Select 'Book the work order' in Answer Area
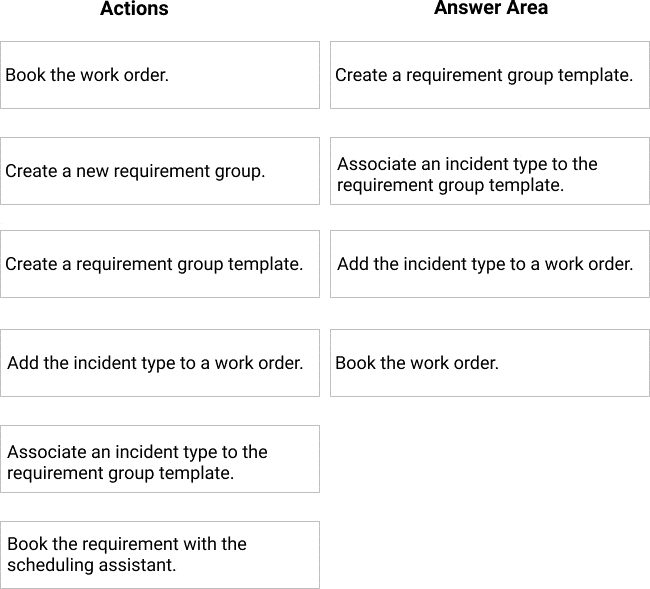Viewport: 650px width, 589px height. pyautogui.click(x=490, y=363)
